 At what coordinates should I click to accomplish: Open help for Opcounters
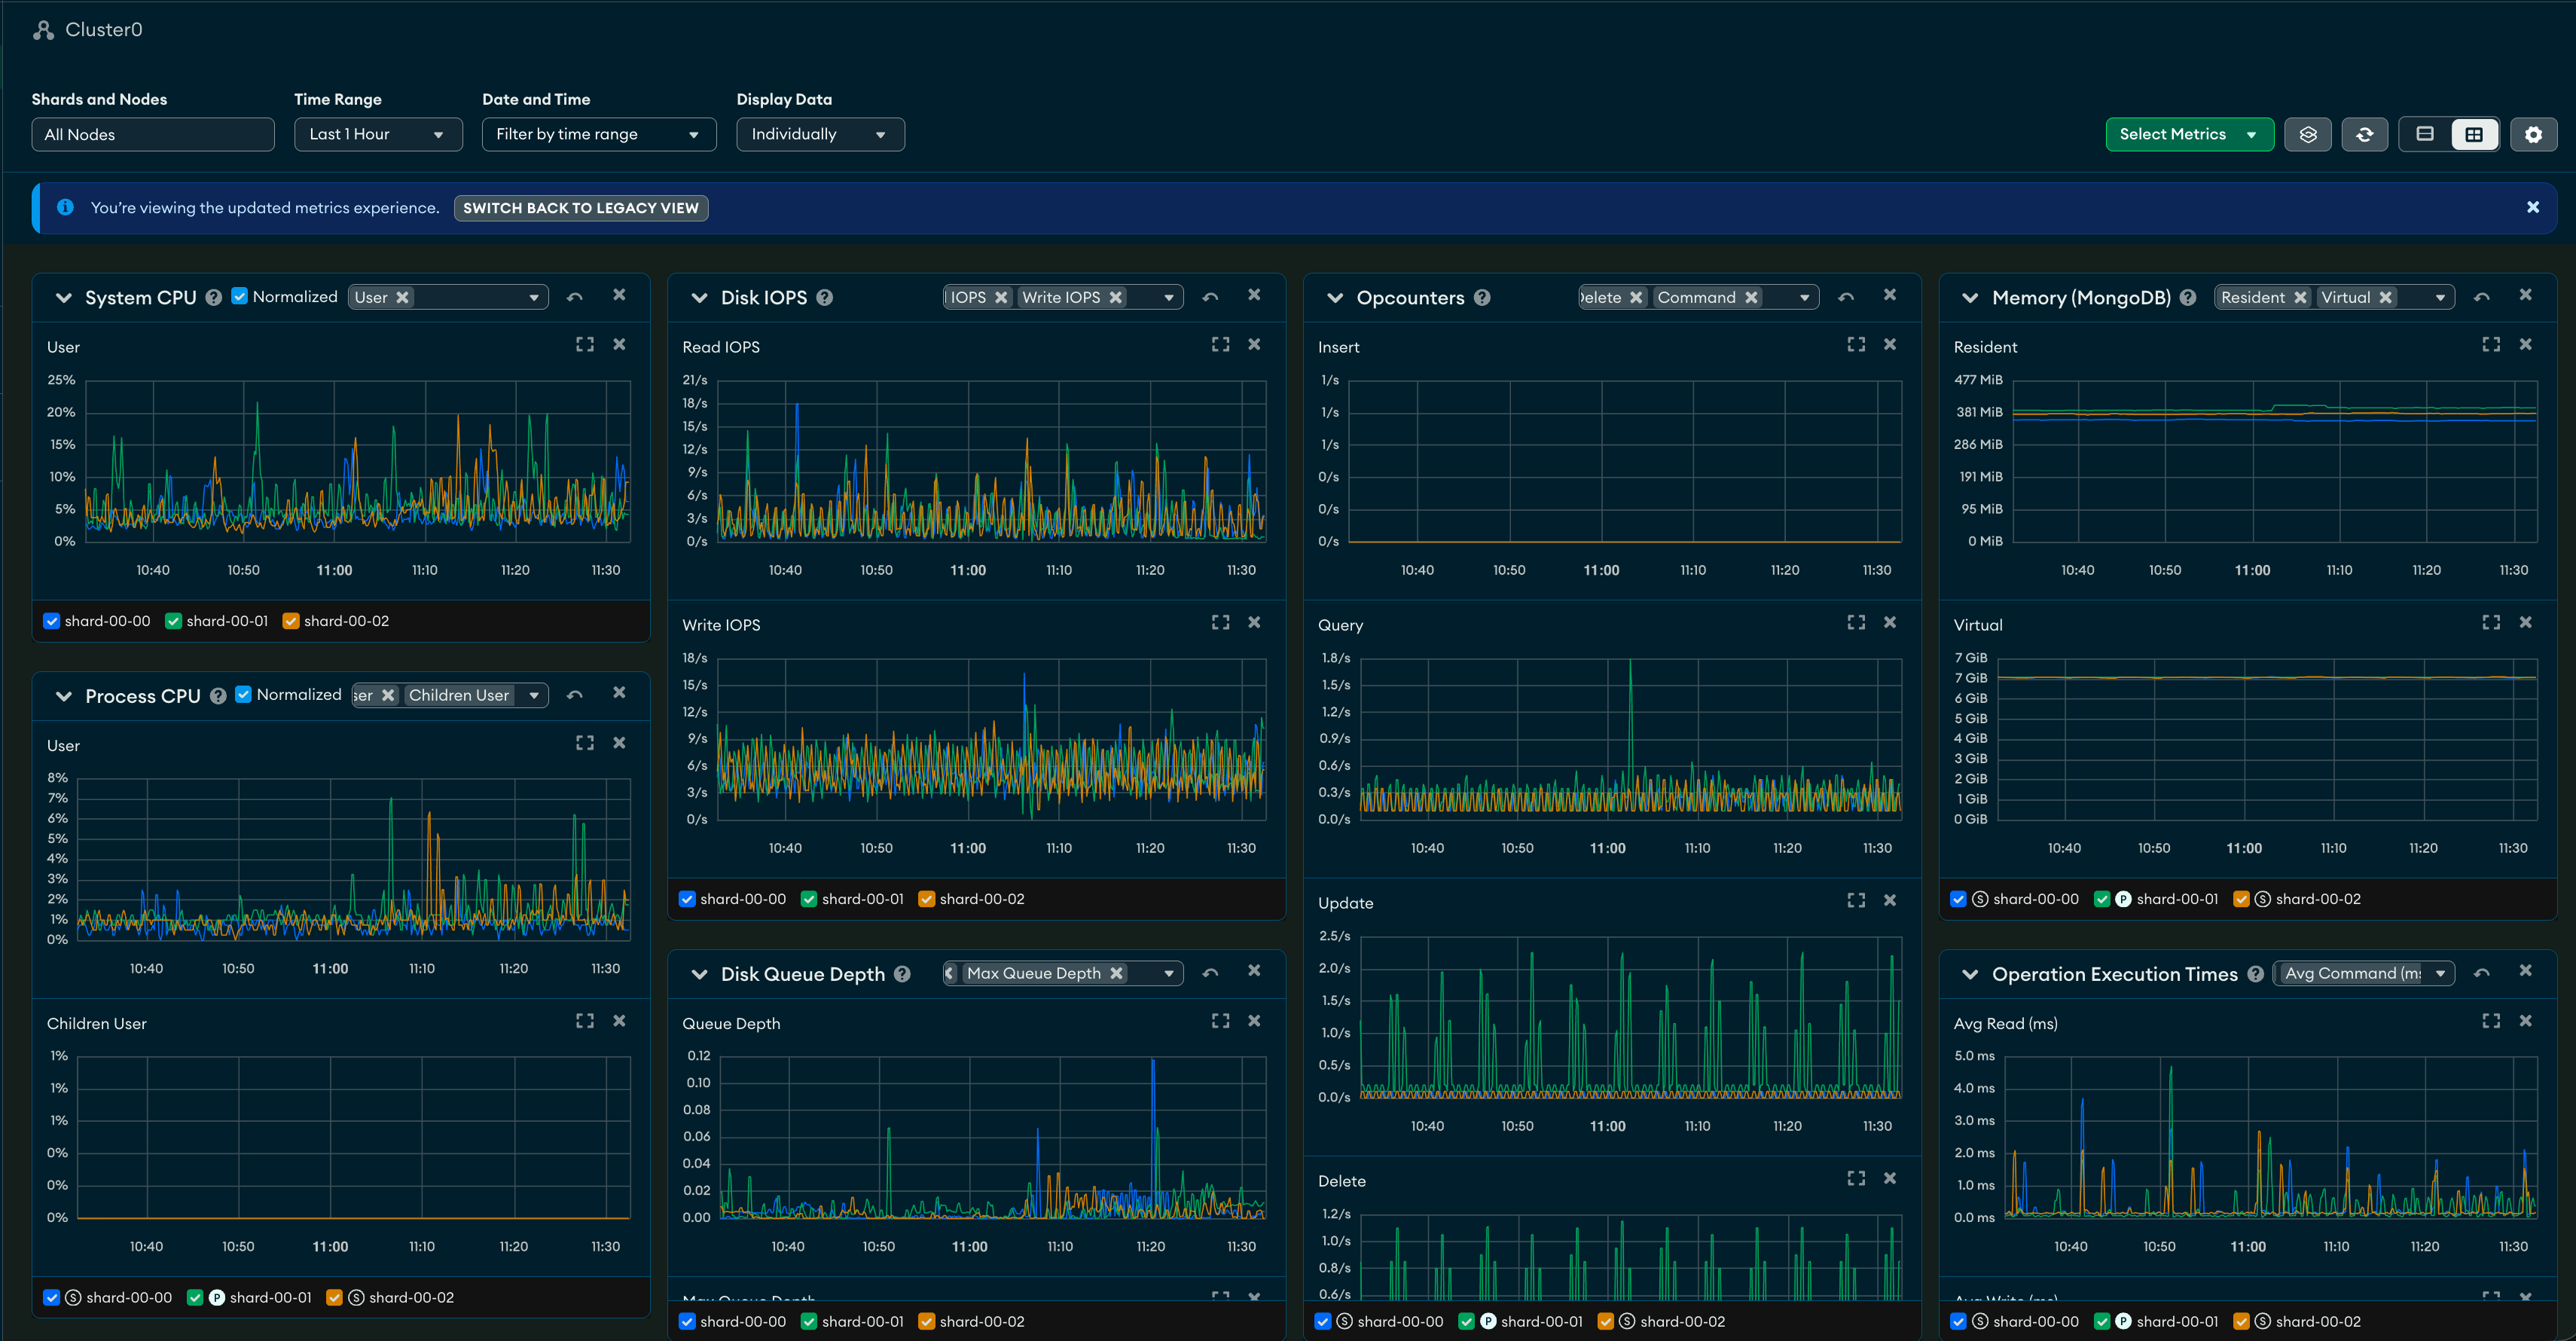tap(1482, 297)
